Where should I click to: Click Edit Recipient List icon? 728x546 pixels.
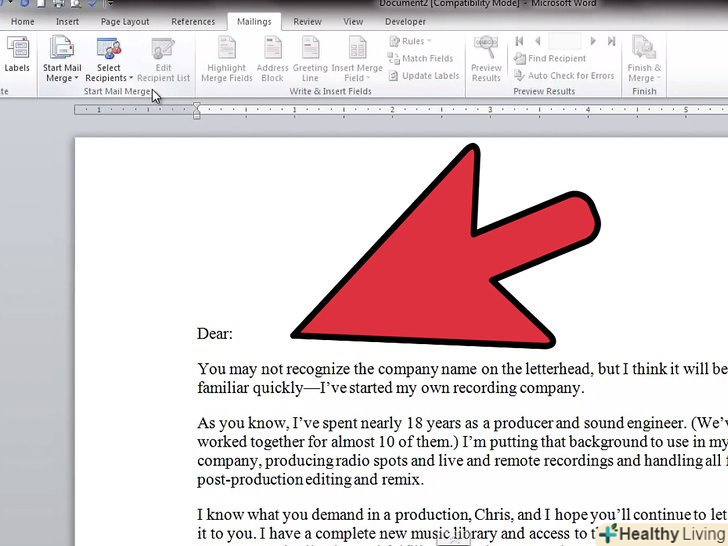tap(163, 48)
